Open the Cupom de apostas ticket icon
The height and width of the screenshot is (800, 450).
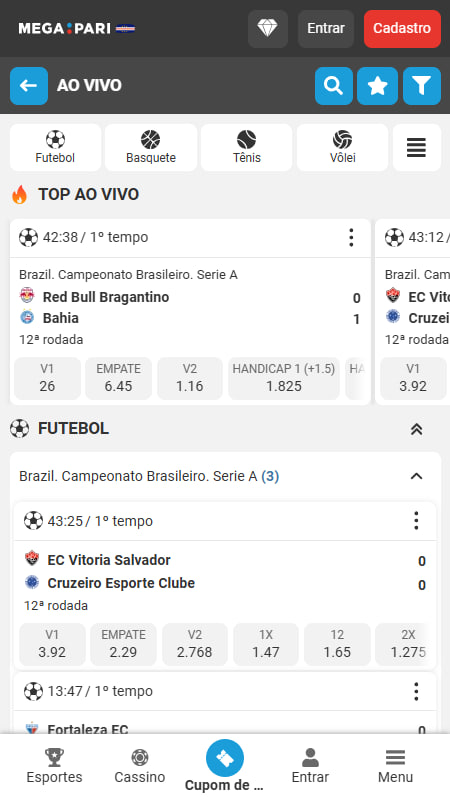(x=225, y=758)
